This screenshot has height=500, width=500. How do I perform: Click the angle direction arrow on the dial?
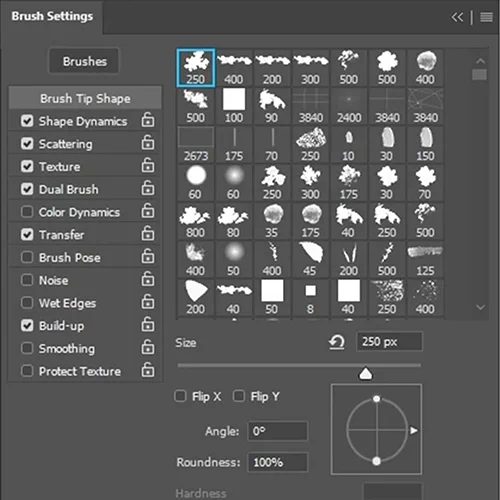click(x=414, y=430)
